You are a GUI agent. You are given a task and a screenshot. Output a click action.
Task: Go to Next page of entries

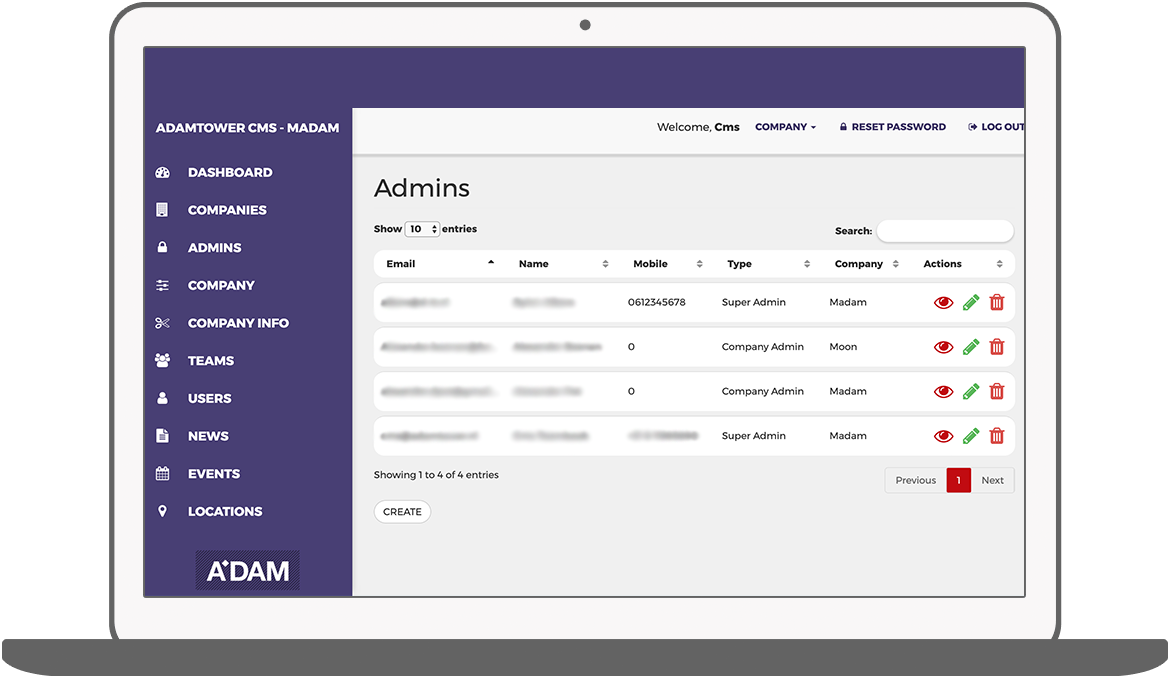992,480
